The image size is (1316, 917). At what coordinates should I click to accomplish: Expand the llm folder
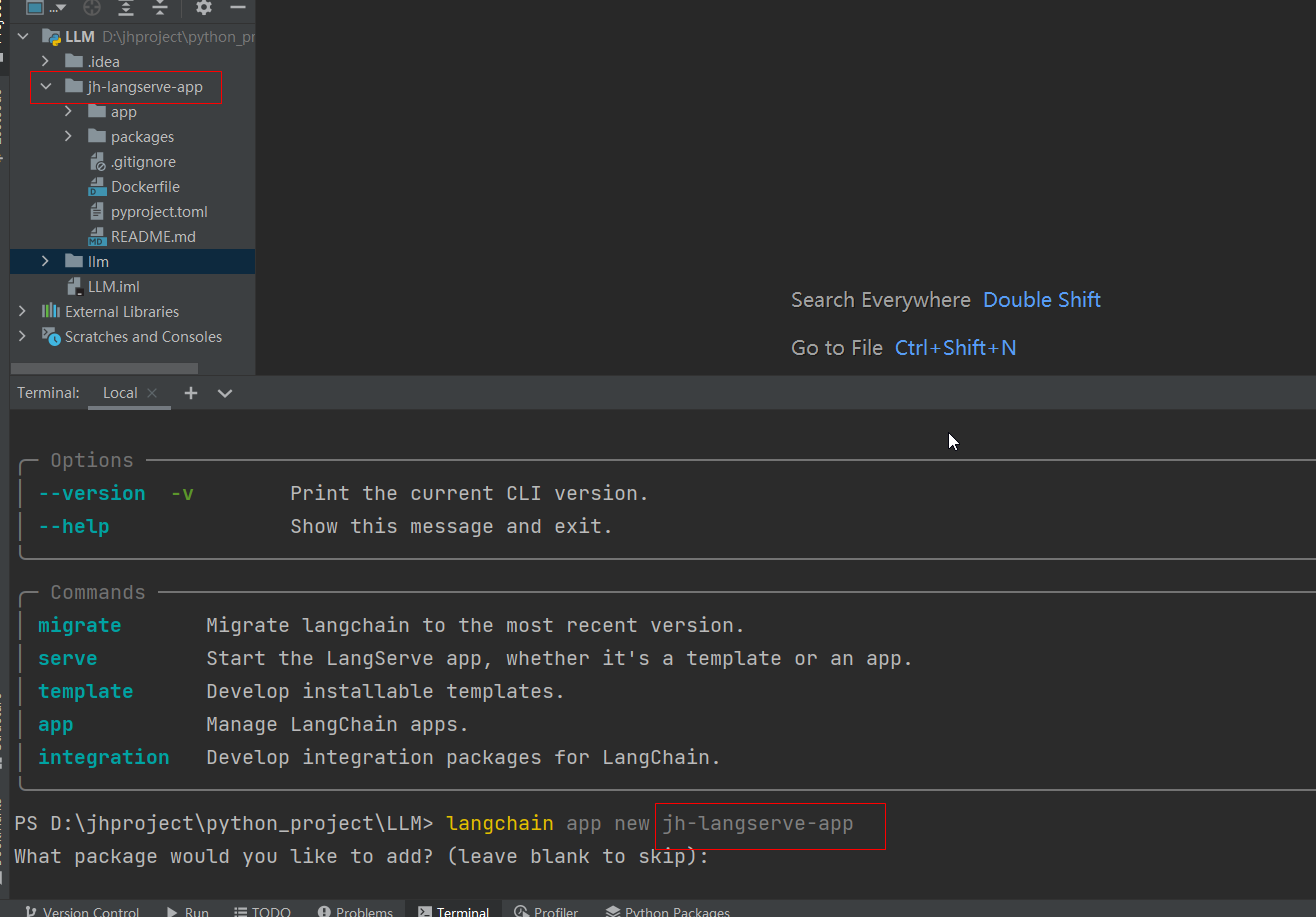(x=46, y=262)
